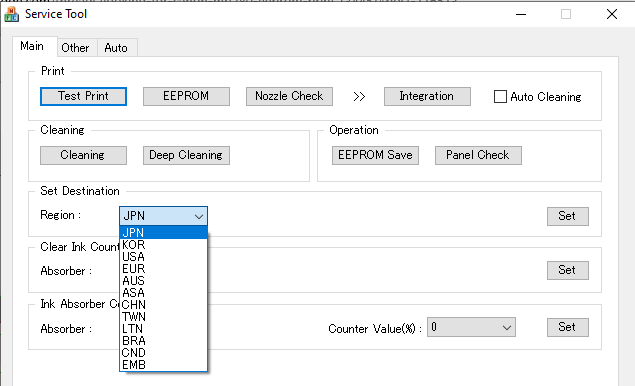
Task: Select EUR as the region
Action: coord(164,269)
